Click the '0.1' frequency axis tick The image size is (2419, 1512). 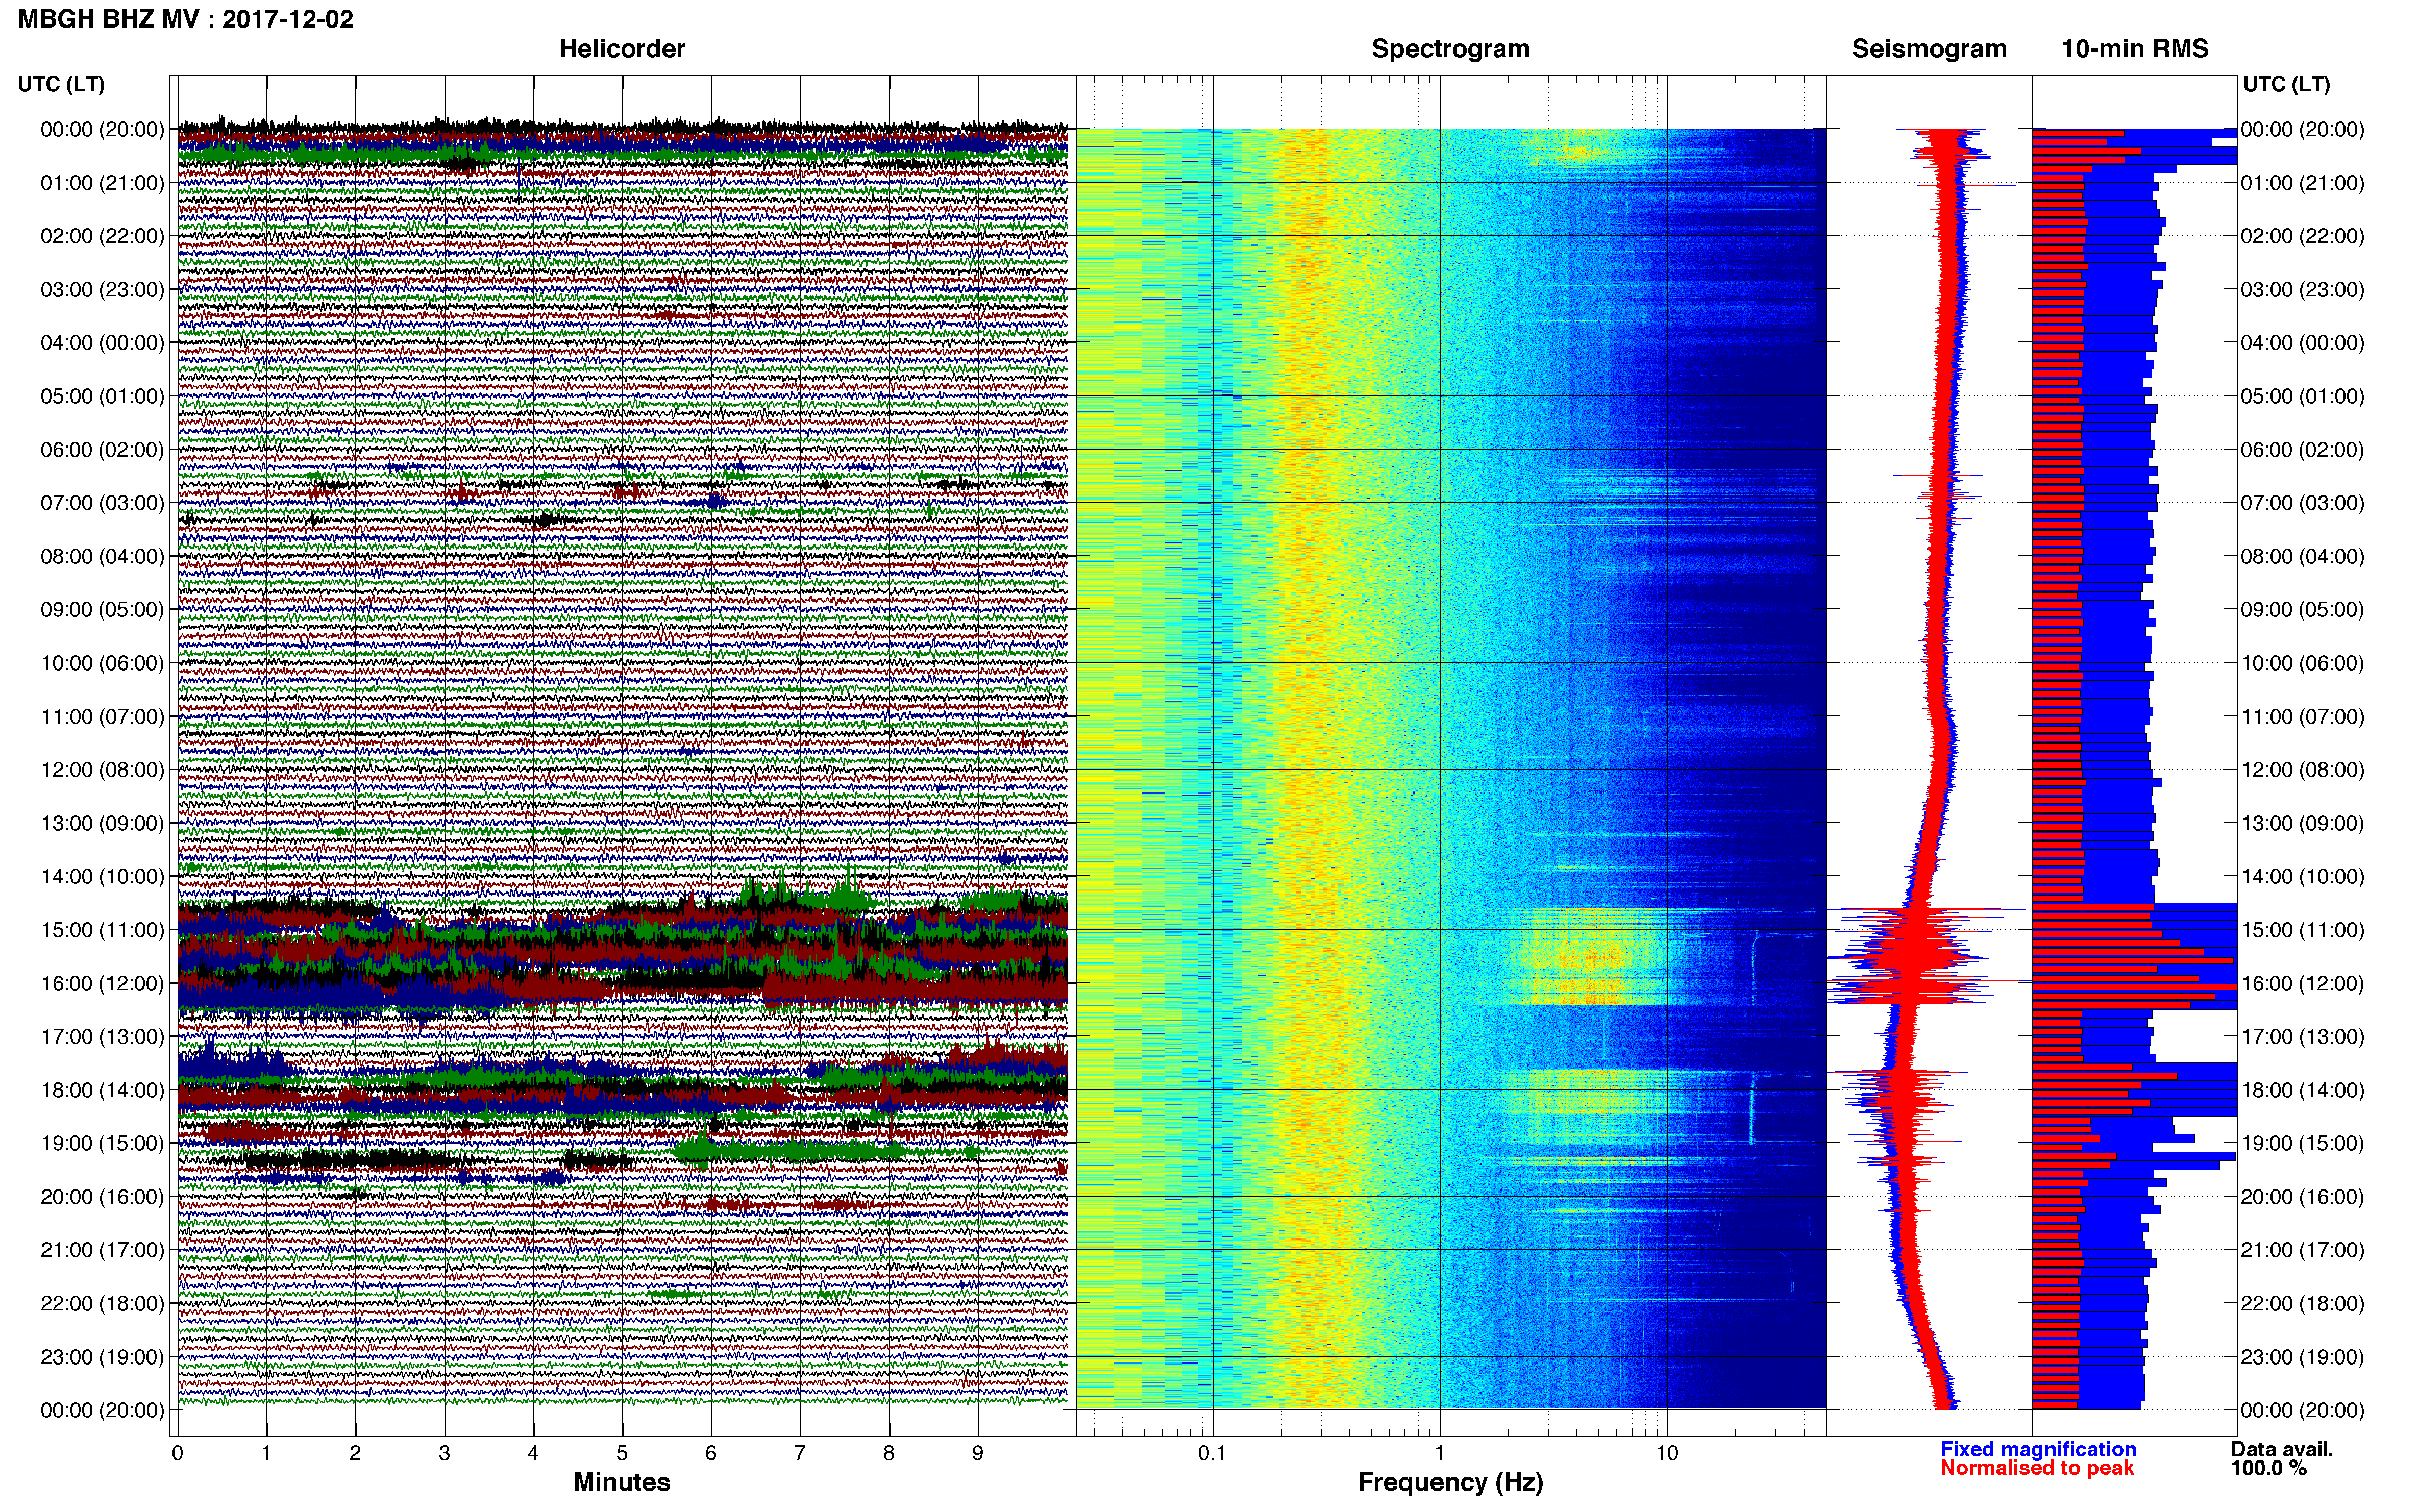(1212, 1453)
